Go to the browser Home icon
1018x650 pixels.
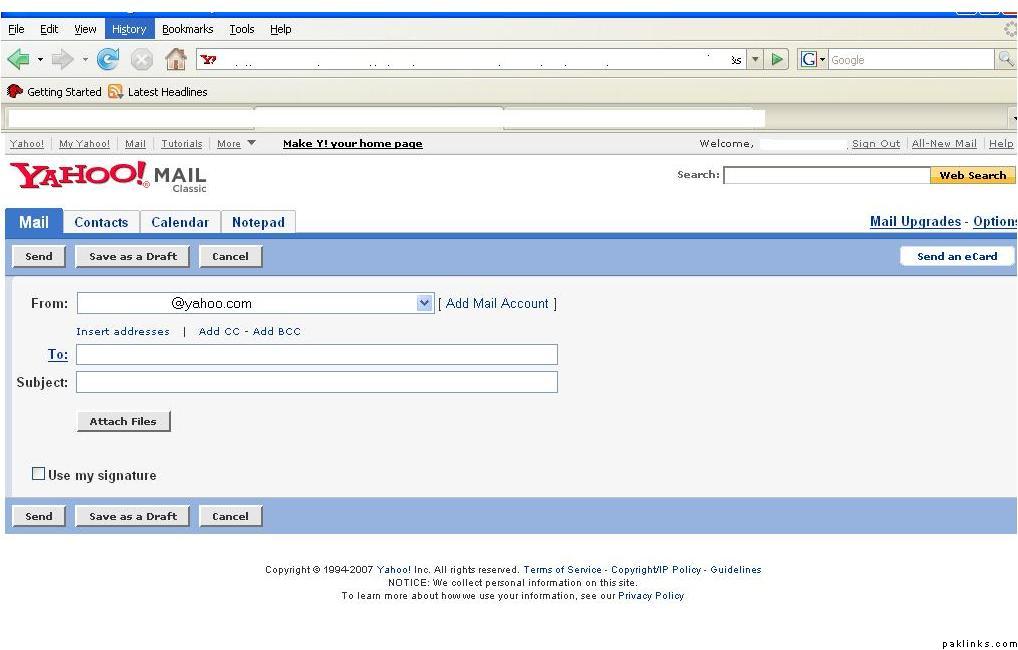coord(175,60)
